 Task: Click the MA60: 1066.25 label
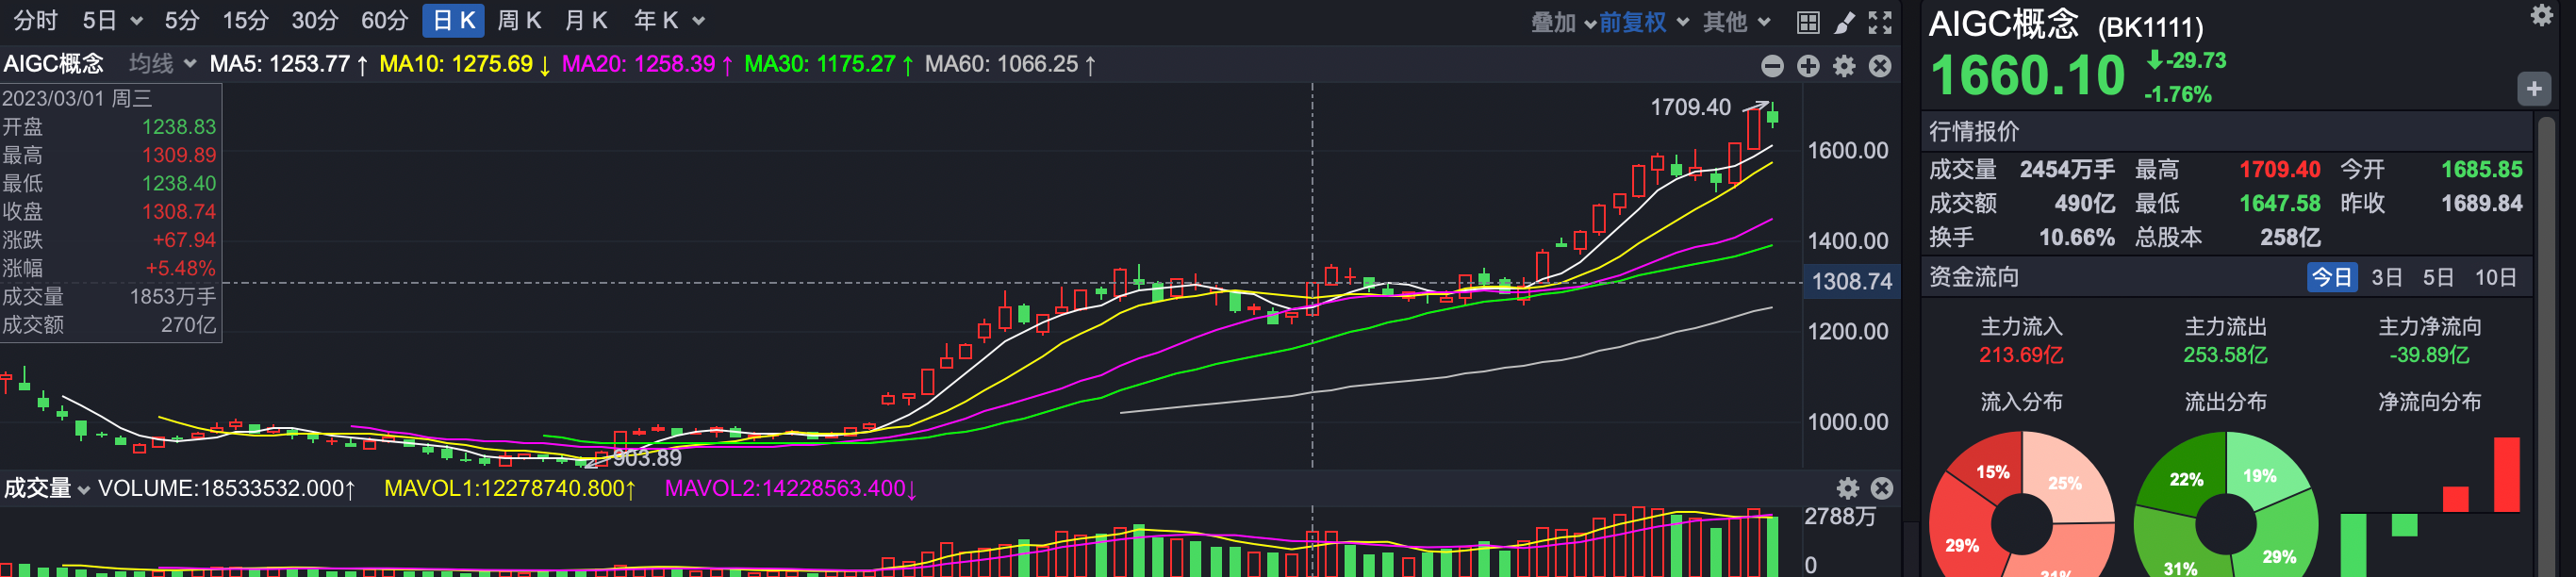pos(1011,64)
